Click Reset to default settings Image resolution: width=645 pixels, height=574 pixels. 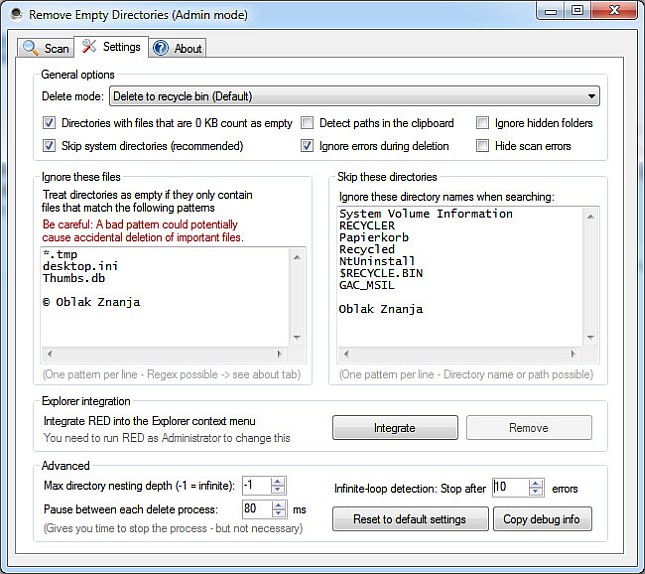(408, 519)
